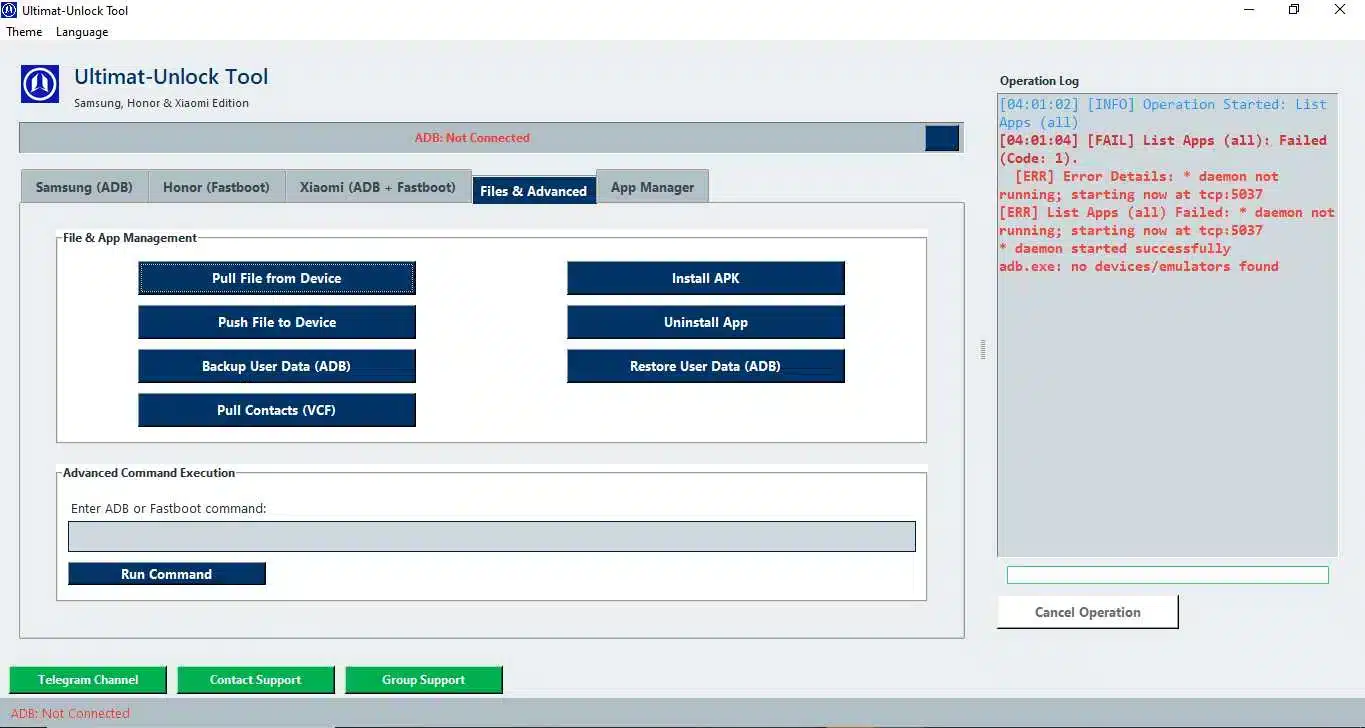Click the progress bar below the Operation Log
This screenshot has height=728, width=1365.
[1166, 574]
